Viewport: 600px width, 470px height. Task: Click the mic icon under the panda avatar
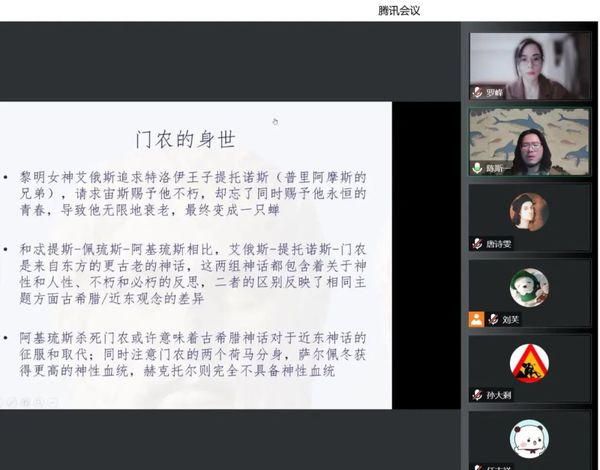pyautogui.click(x=478, y=466)
